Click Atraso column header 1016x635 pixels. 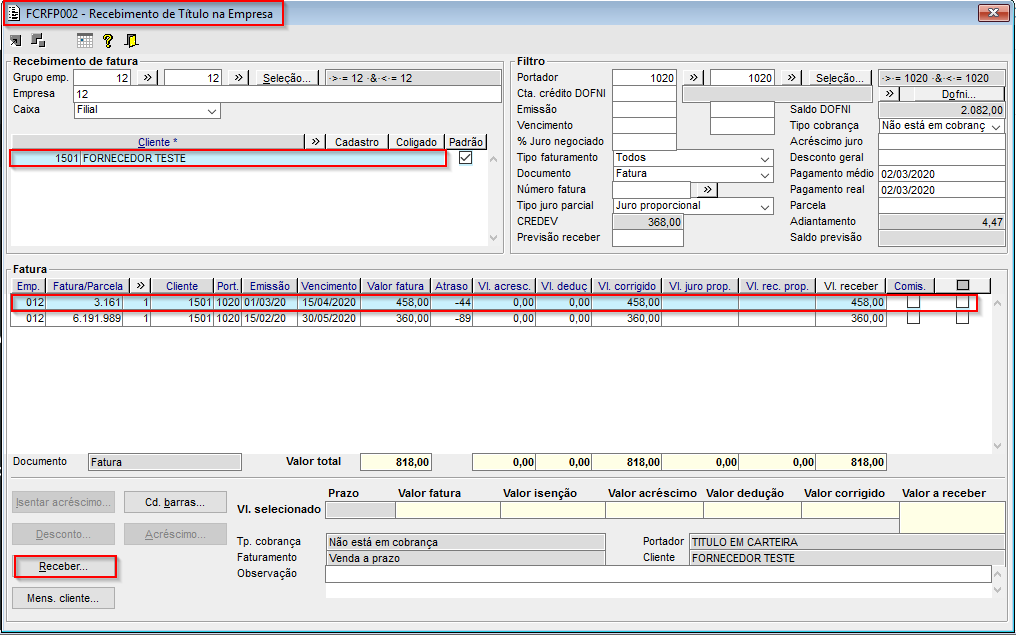452,286
